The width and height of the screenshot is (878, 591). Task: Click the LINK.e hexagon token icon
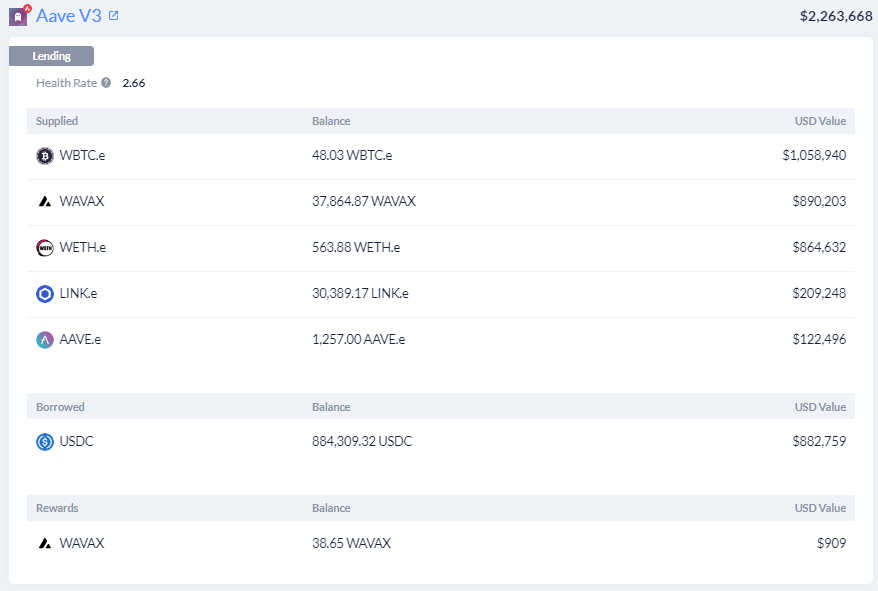click(45, 294)
